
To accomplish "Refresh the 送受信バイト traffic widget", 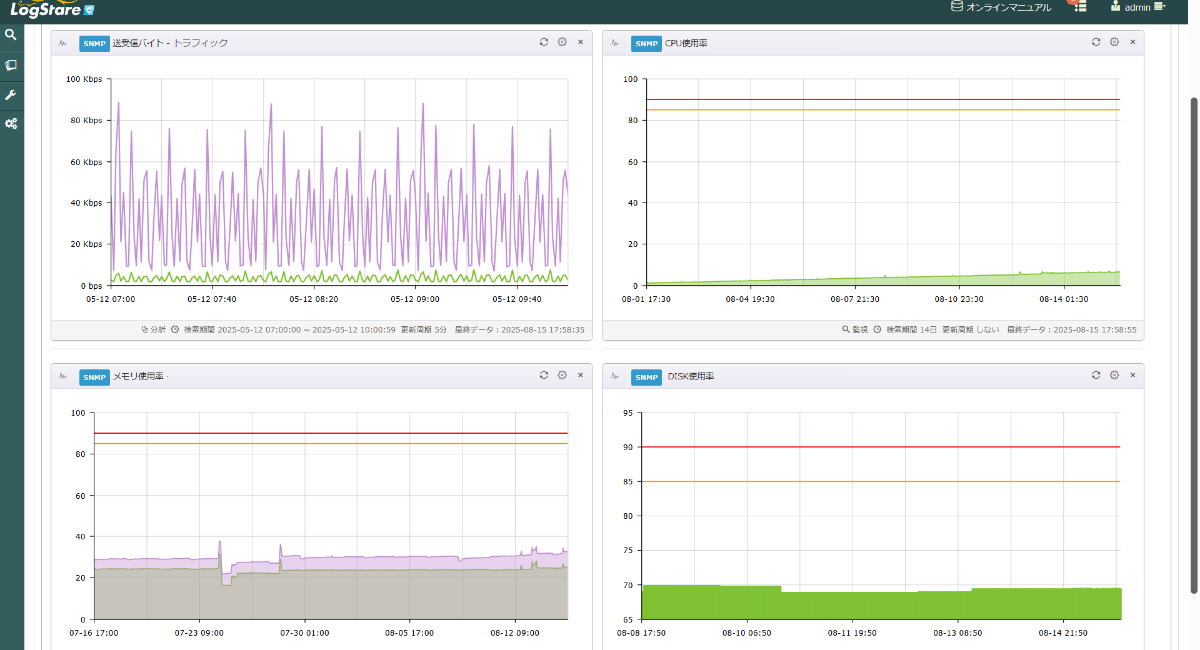I will [x=544, y=42].
